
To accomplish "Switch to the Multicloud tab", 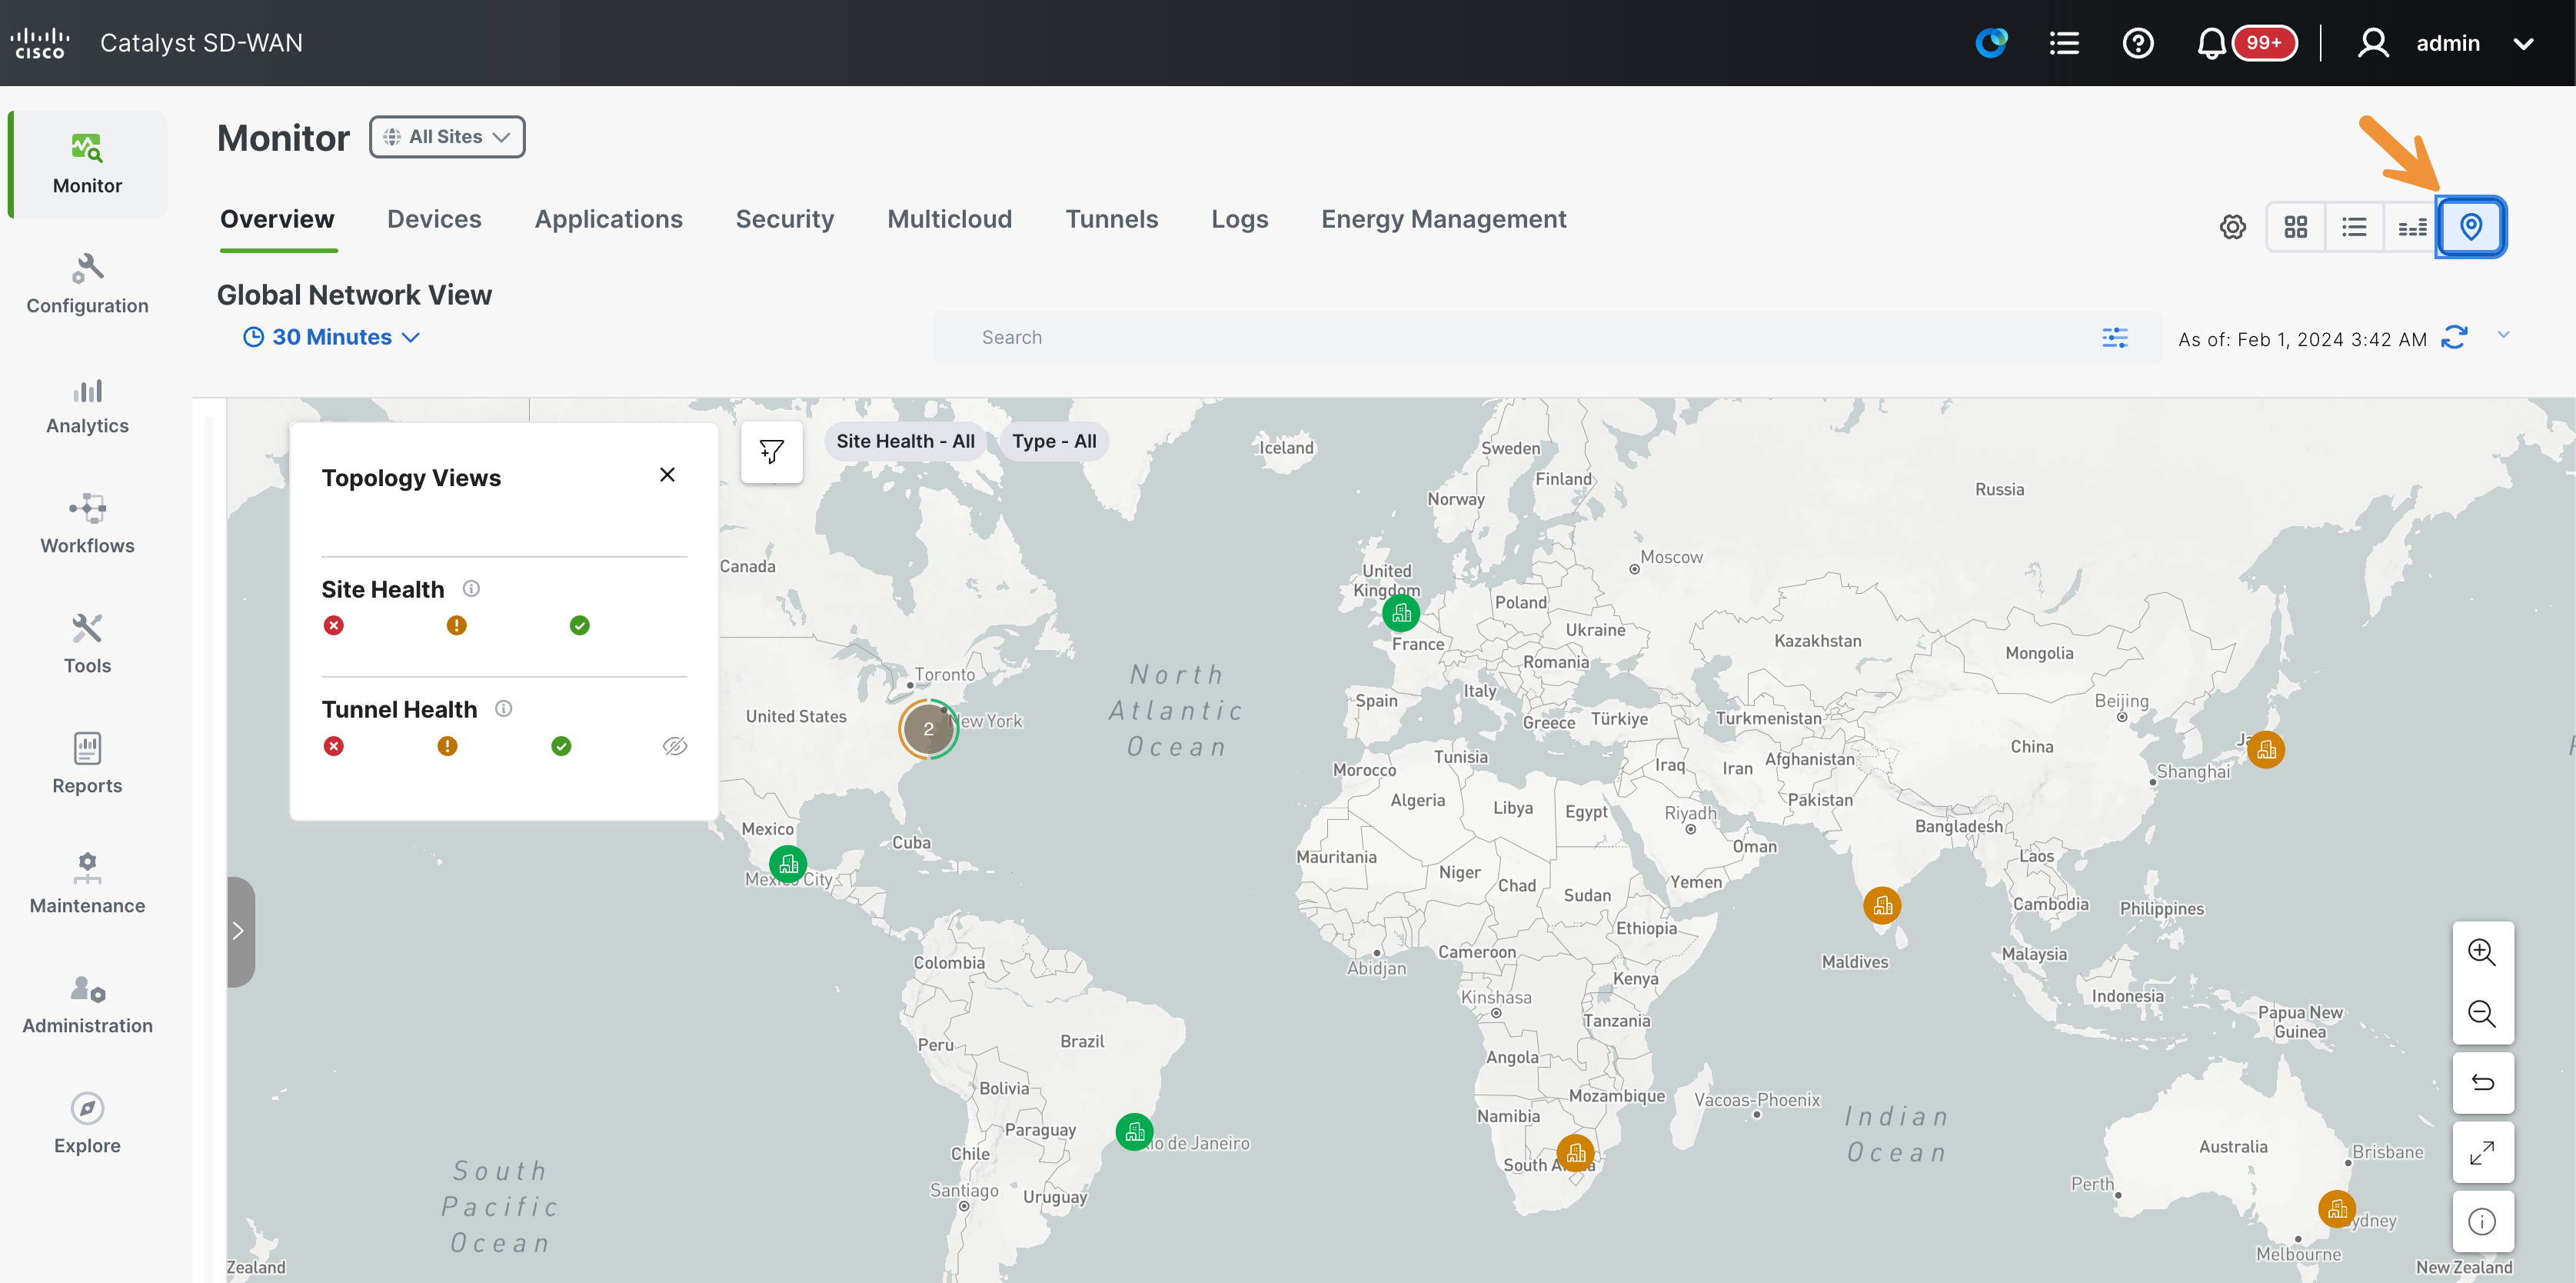I will pyautogui.click(x=949, y=220).
